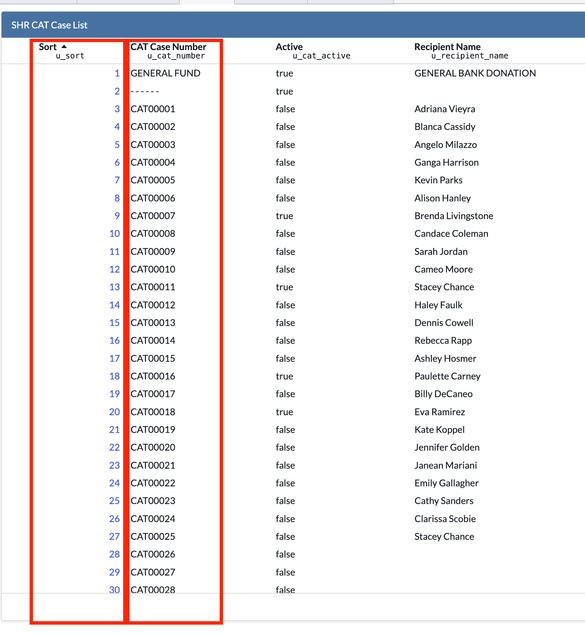The height and width of the screenshot is (634, 585).
Task: Click the Sort ascending arrow icon
Action: 64,46
